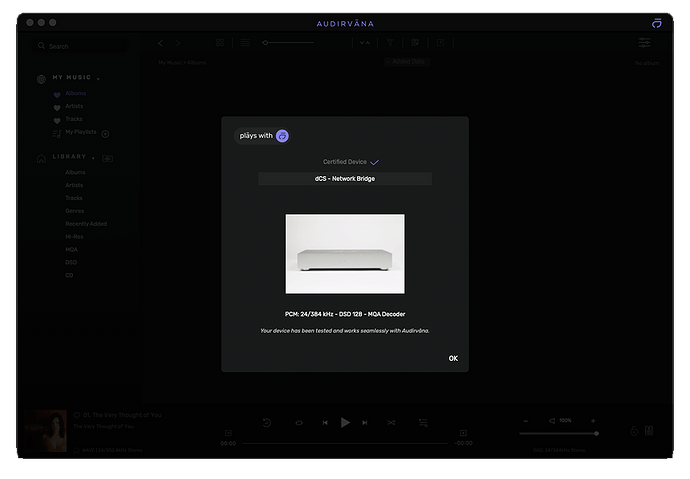
Task: Open the DSD library category
Action: click(x=71, y=263)
